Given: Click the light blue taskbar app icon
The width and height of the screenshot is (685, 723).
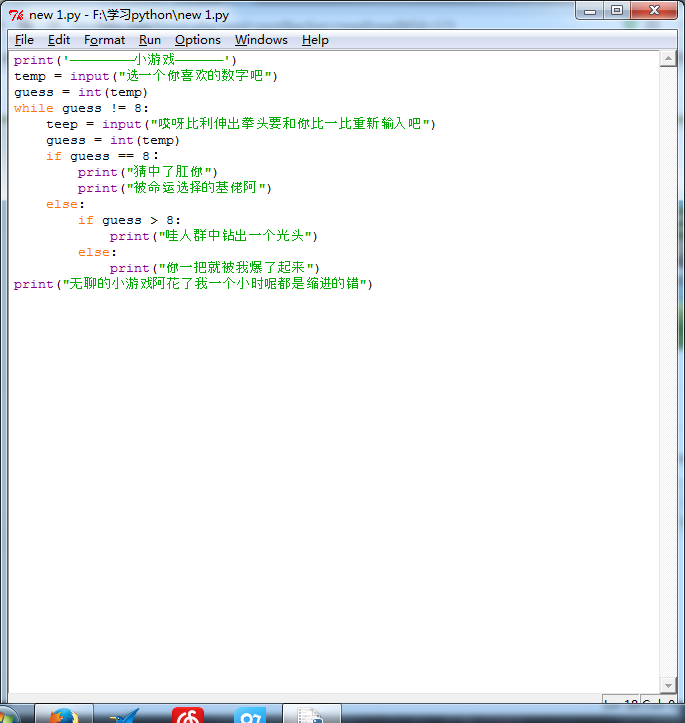Looking at the screenshot, I should click(x=249, y=715).
